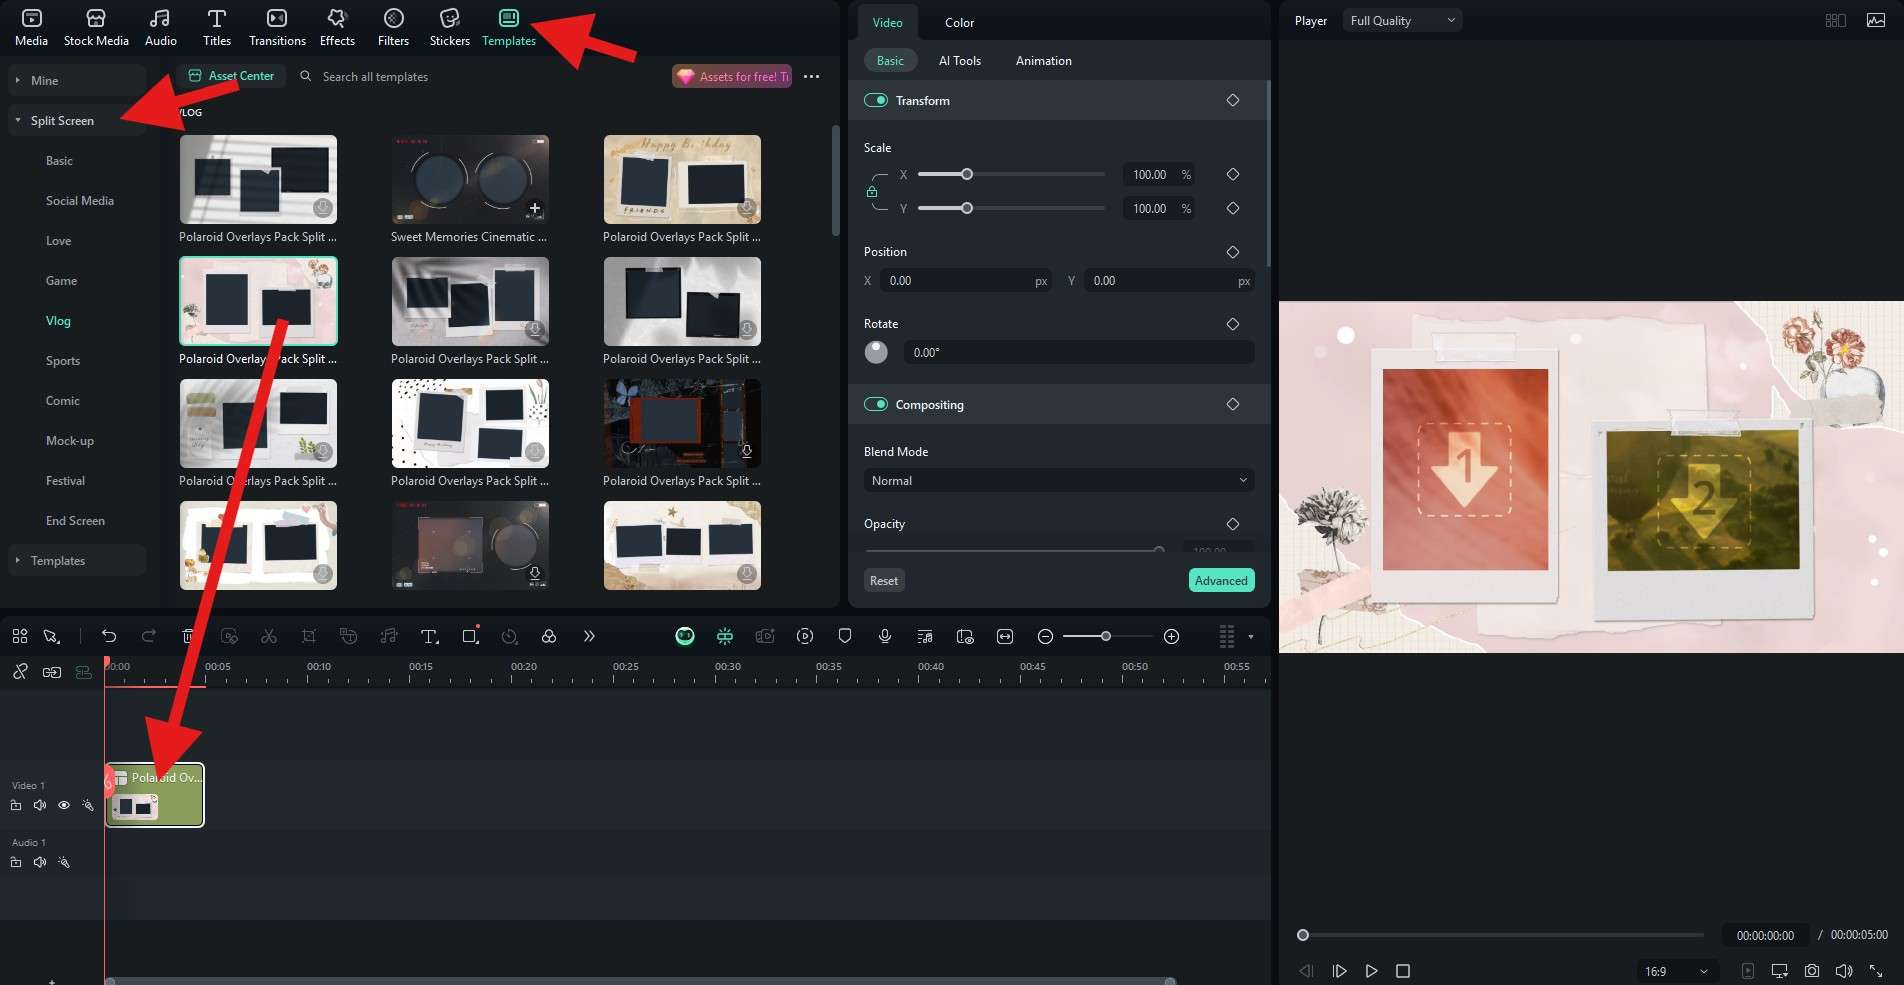Click the Redo arrow in timeline toolbar

coord(149,636)
